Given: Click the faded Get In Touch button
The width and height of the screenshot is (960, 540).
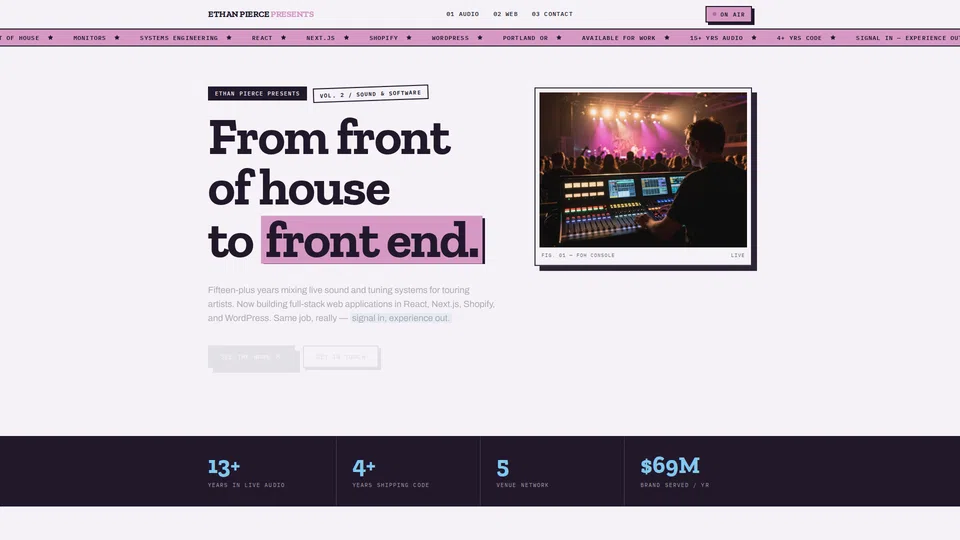Looking at the screenshot, I should click(x=340, y=357).
